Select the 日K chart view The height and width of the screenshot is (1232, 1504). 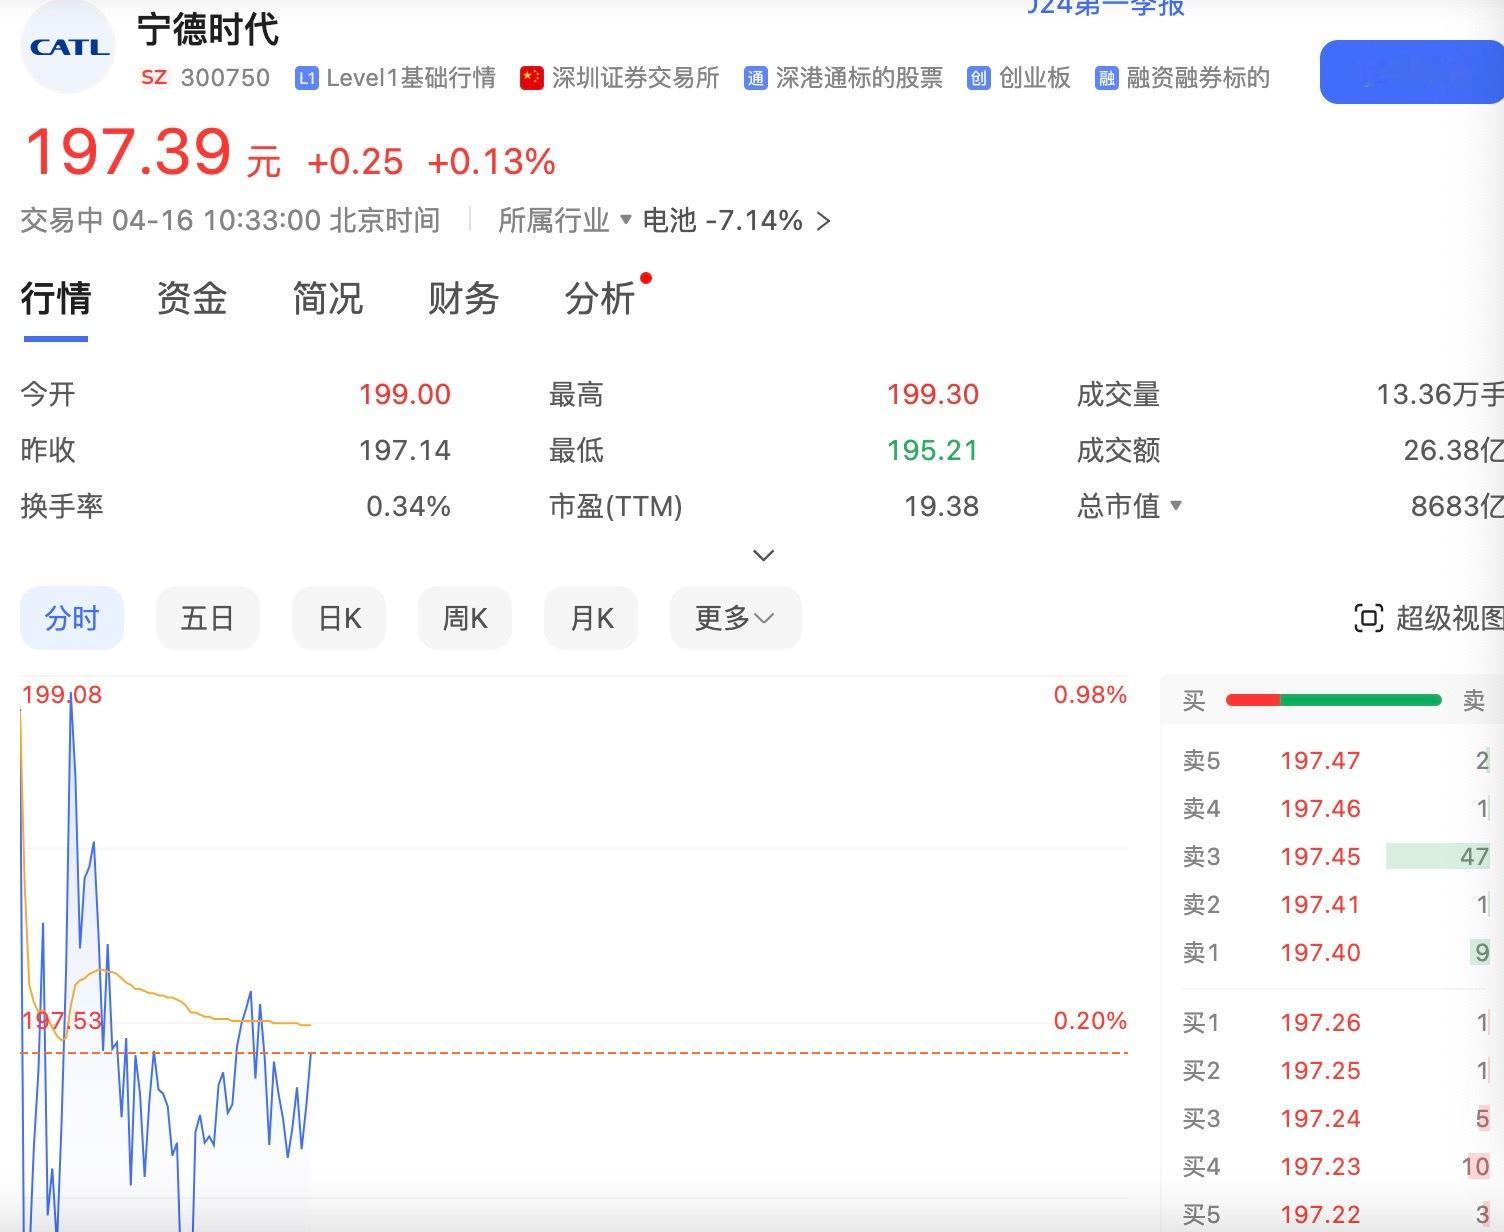[339, 618]
